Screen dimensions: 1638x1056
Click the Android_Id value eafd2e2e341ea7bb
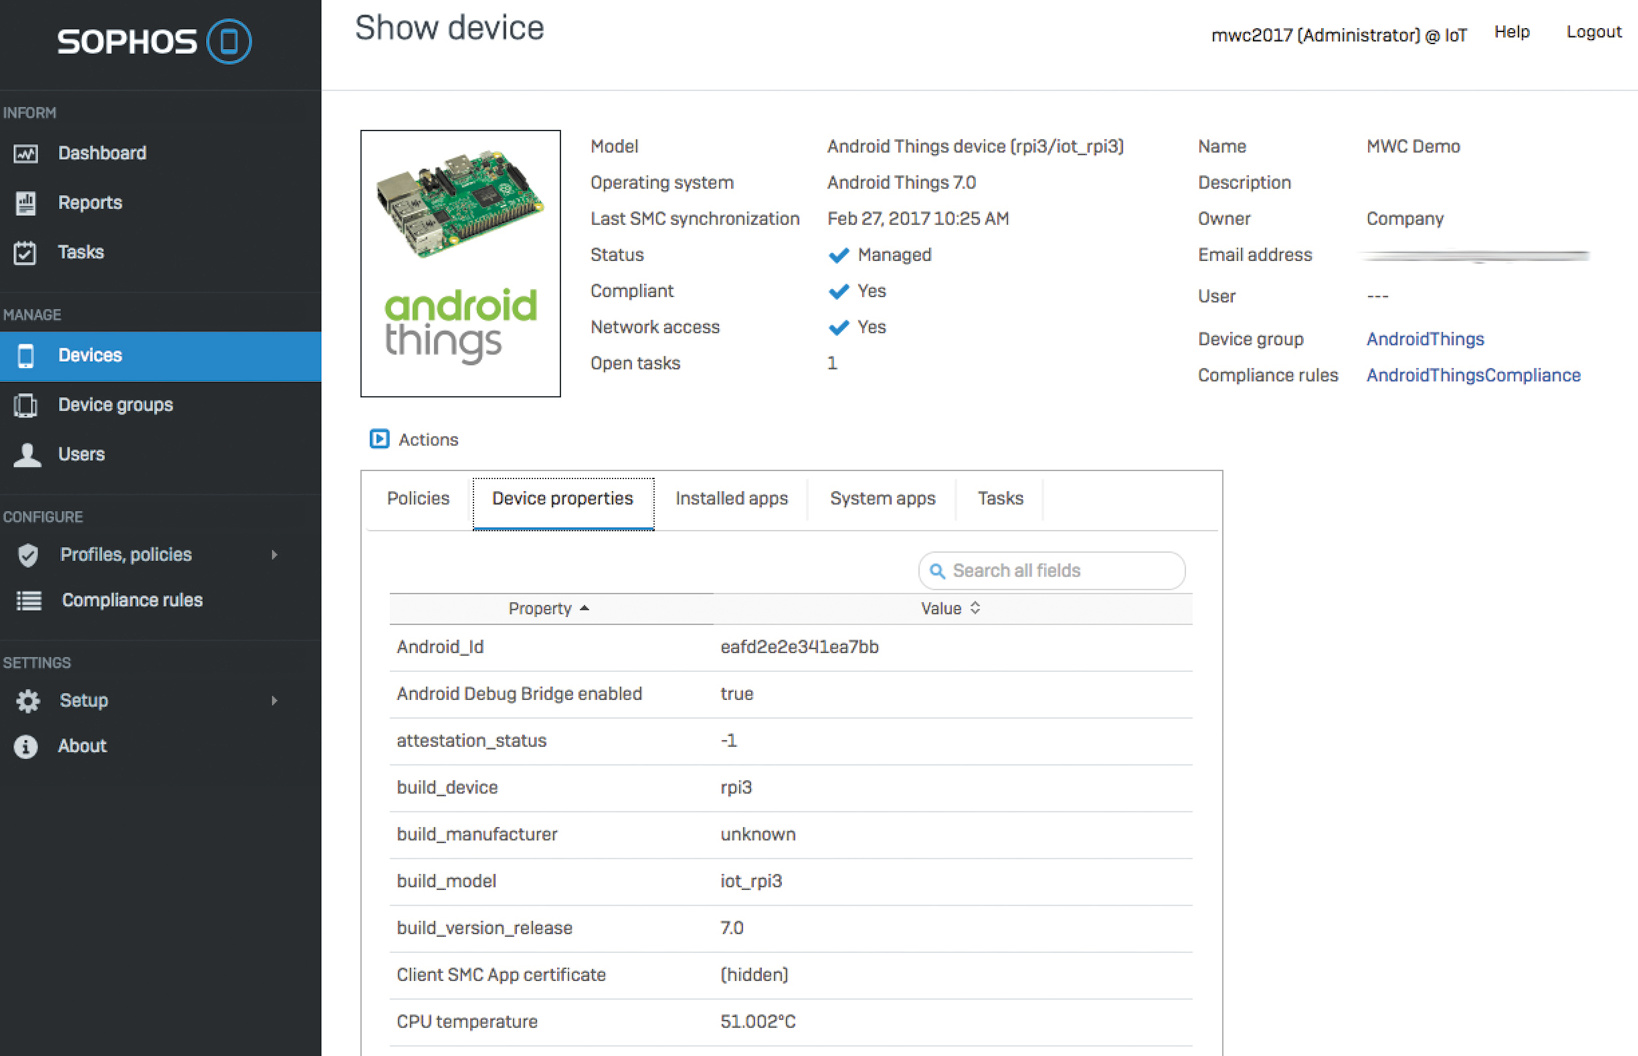[800, 648]
